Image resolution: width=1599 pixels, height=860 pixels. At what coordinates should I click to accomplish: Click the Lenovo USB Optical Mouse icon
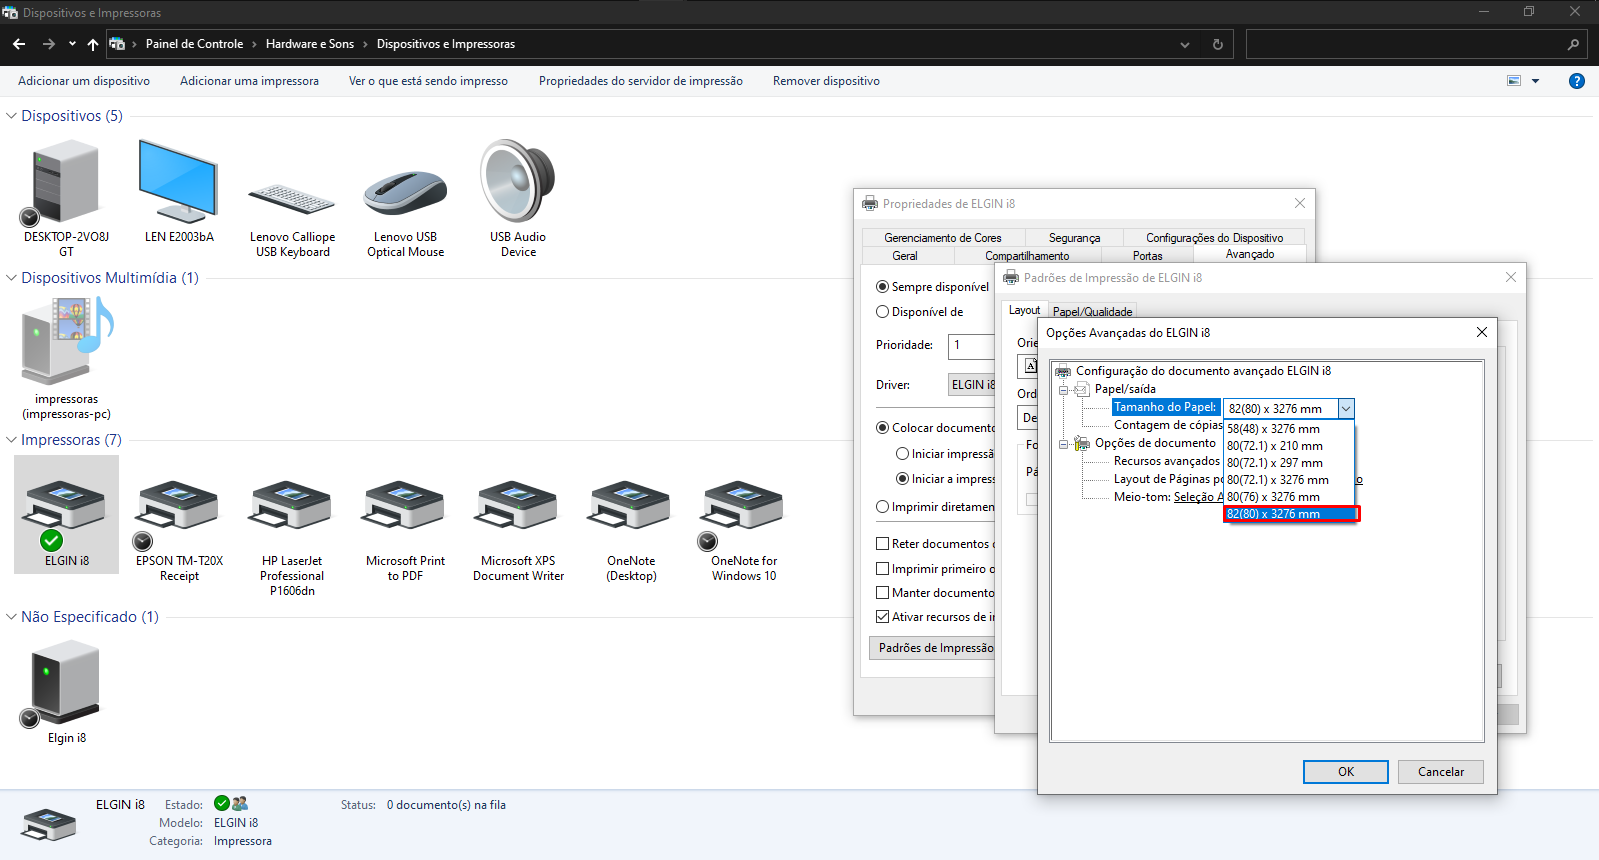click(x=405, y=192)
